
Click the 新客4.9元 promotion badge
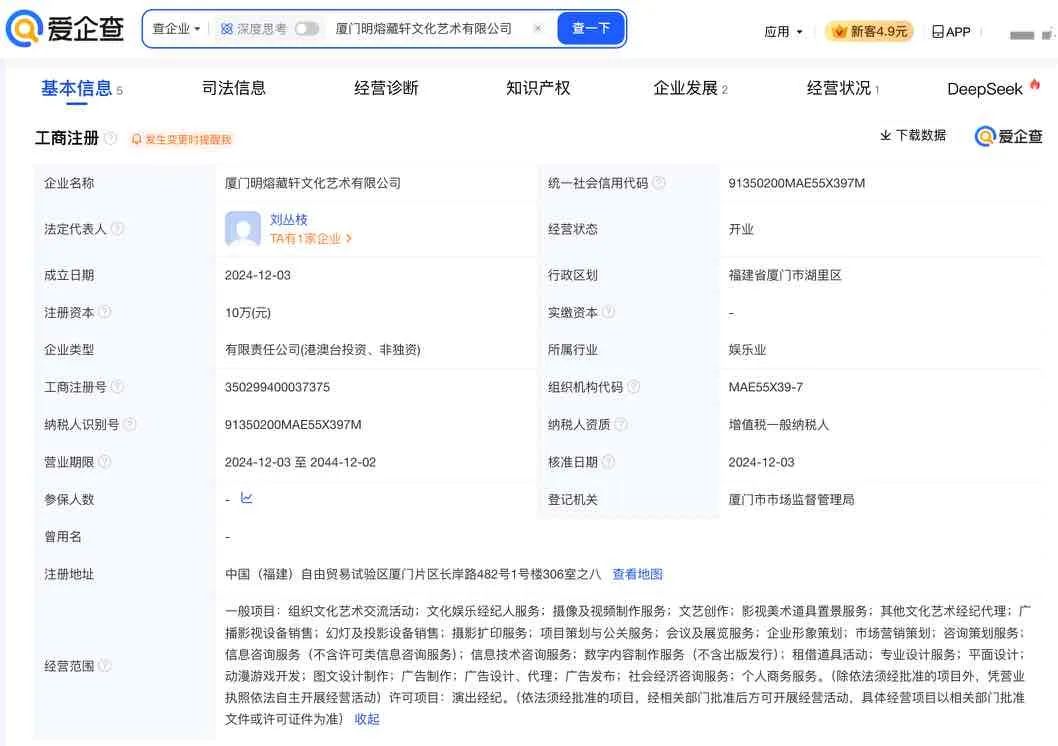tap(869, 32)
